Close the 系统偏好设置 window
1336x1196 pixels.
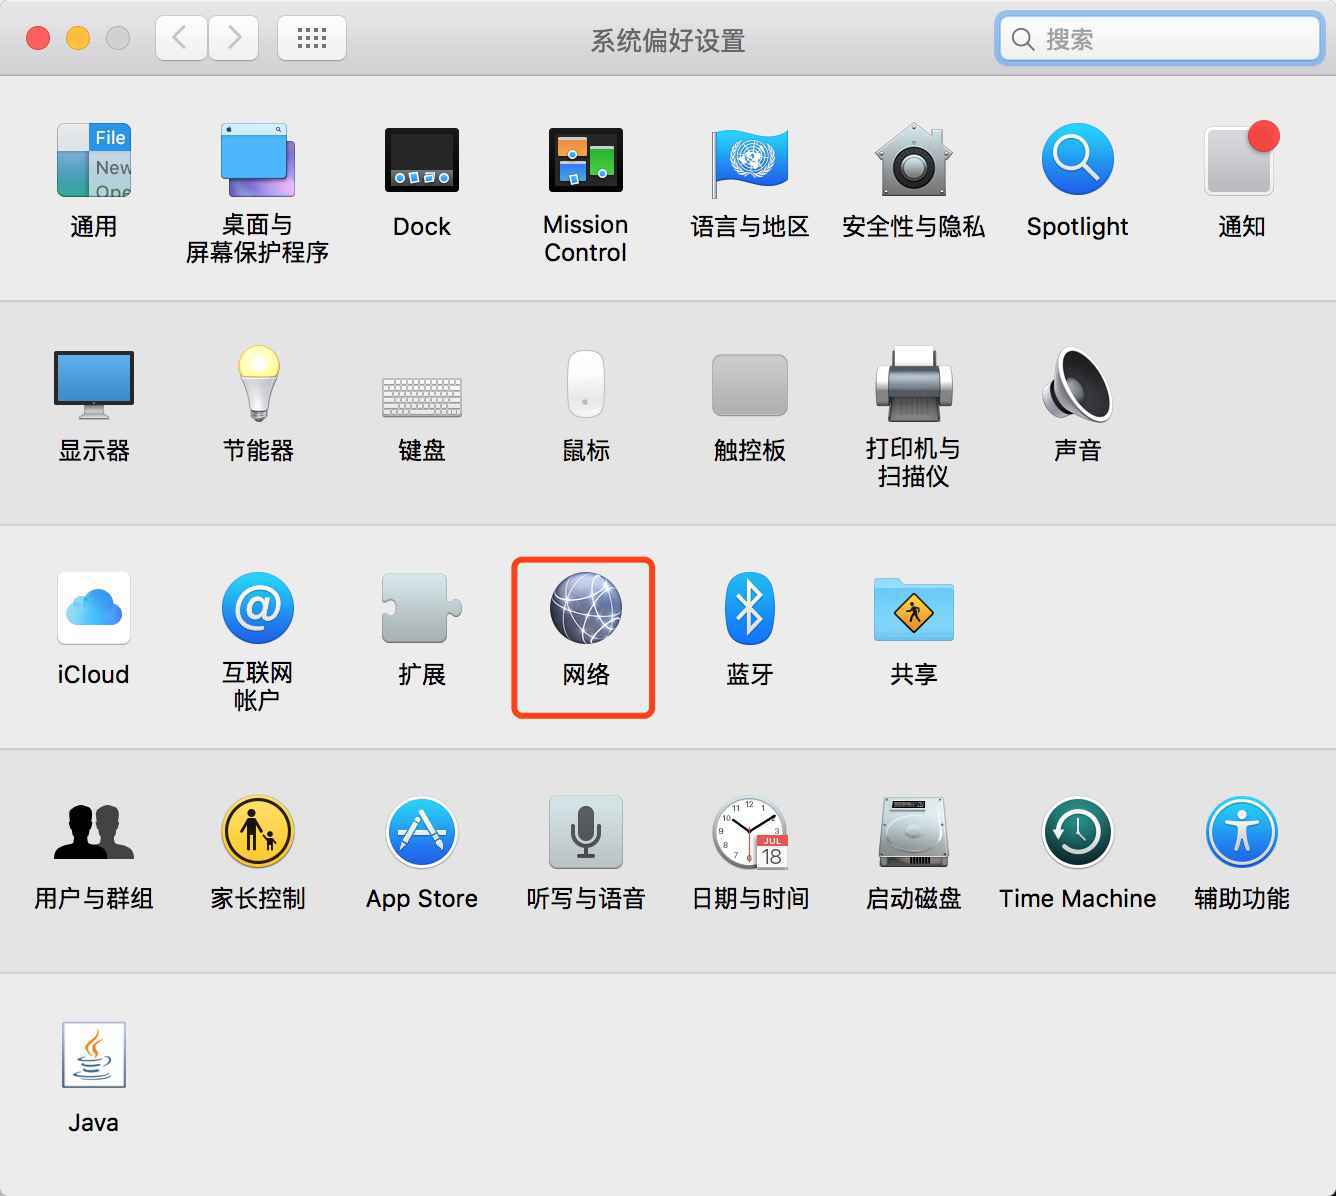(x=38, y=38)
